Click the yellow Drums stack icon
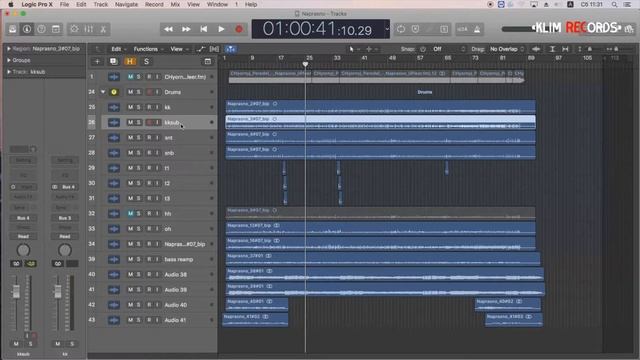Viewport: 640px width, 360px height. [114, 92]
